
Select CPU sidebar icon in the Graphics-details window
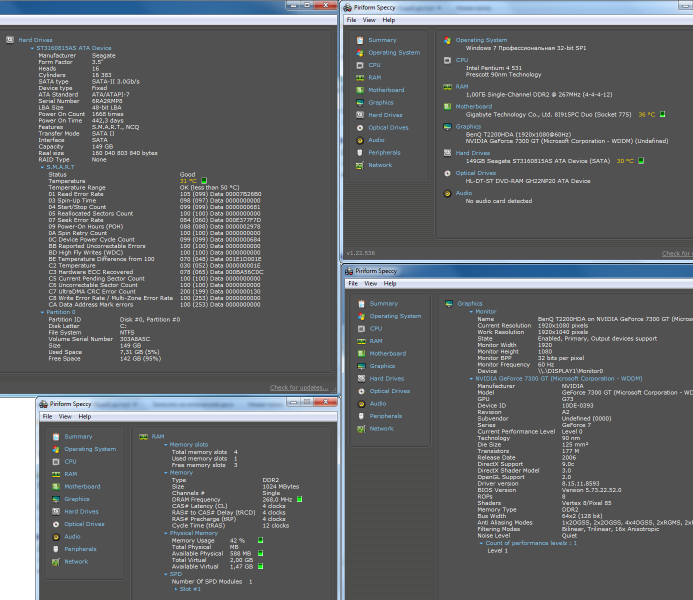(361, 329)
